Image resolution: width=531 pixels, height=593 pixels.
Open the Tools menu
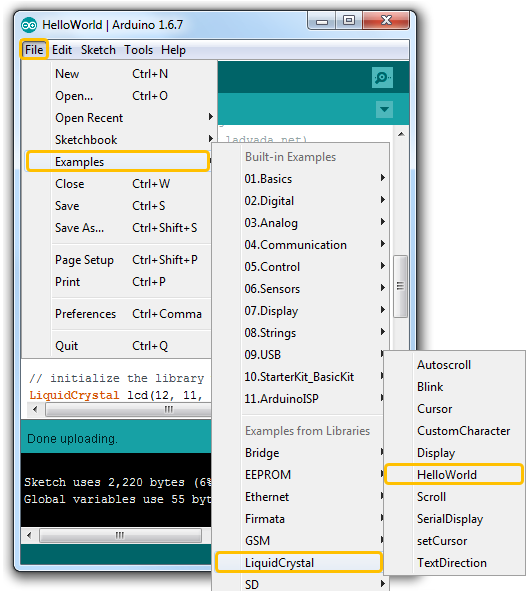tap(138, 50)
